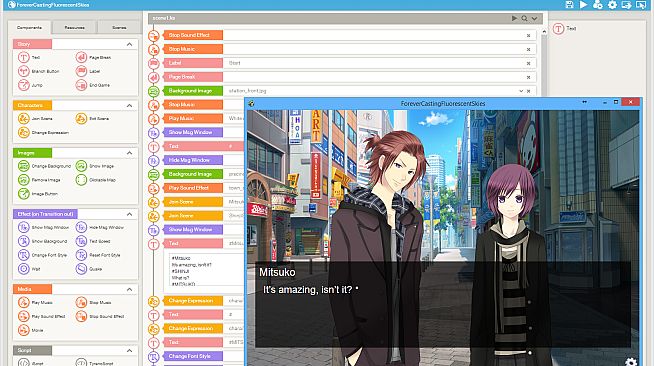This screenshot has width=654, height=366.
Task: Select the Page Break component
Action: pyautogui.click(x=93, y=58)
